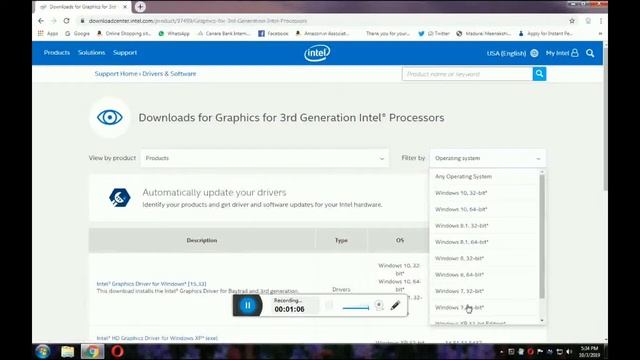Collapse the Operating system filter dropdown
This screenshot has height=360, width=640.
click(487, 158)
